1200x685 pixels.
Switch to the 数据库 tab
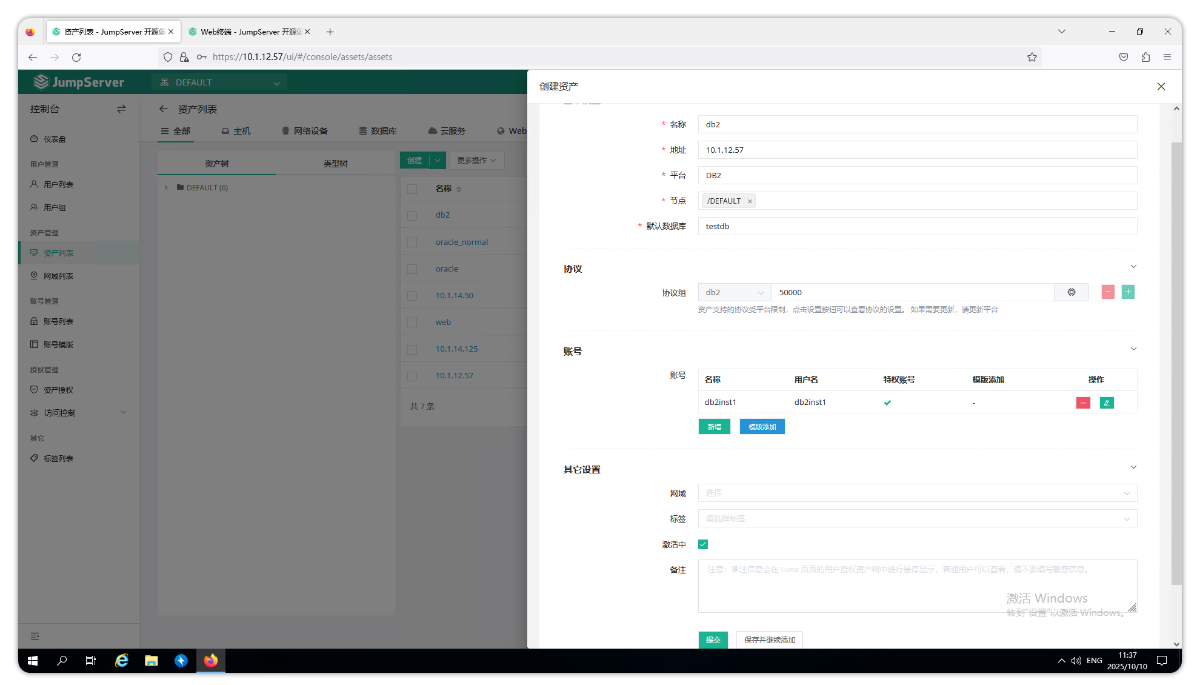(x=378, y=131)
